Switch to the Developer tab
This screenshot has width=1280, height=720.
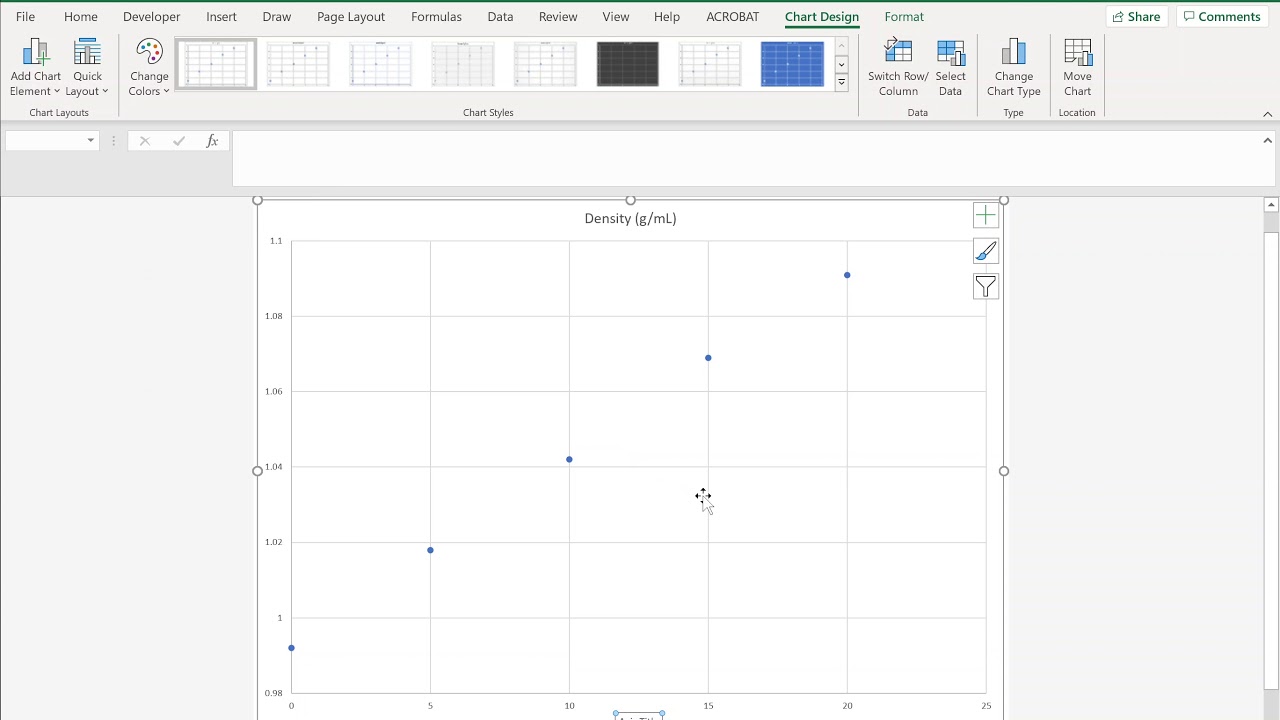pyautogui.click(x=152, y=17)
